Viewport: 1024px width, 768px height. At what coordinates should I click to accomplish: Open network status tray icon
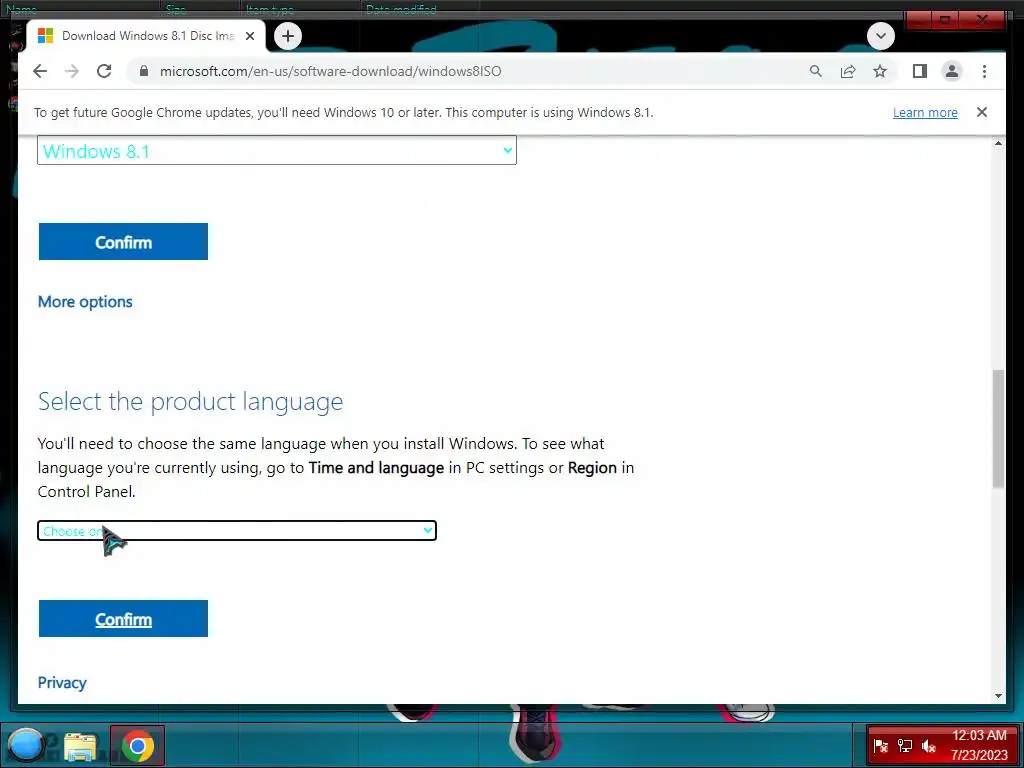pos(904,746)
